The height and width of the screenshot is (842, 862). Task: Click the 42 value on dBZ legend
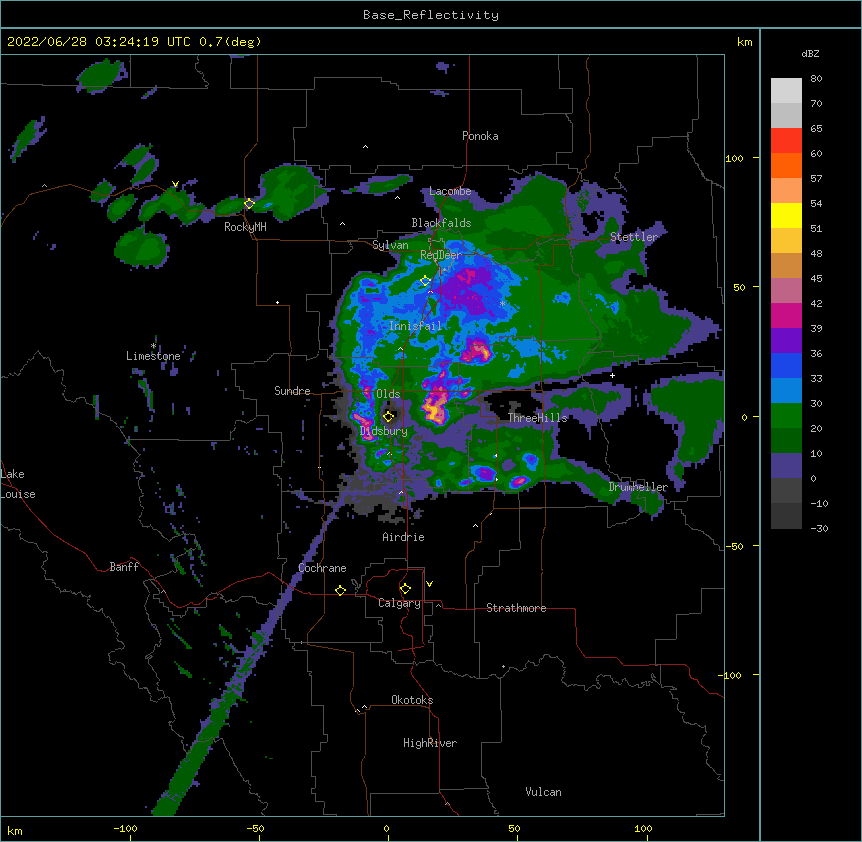point(816,303)
